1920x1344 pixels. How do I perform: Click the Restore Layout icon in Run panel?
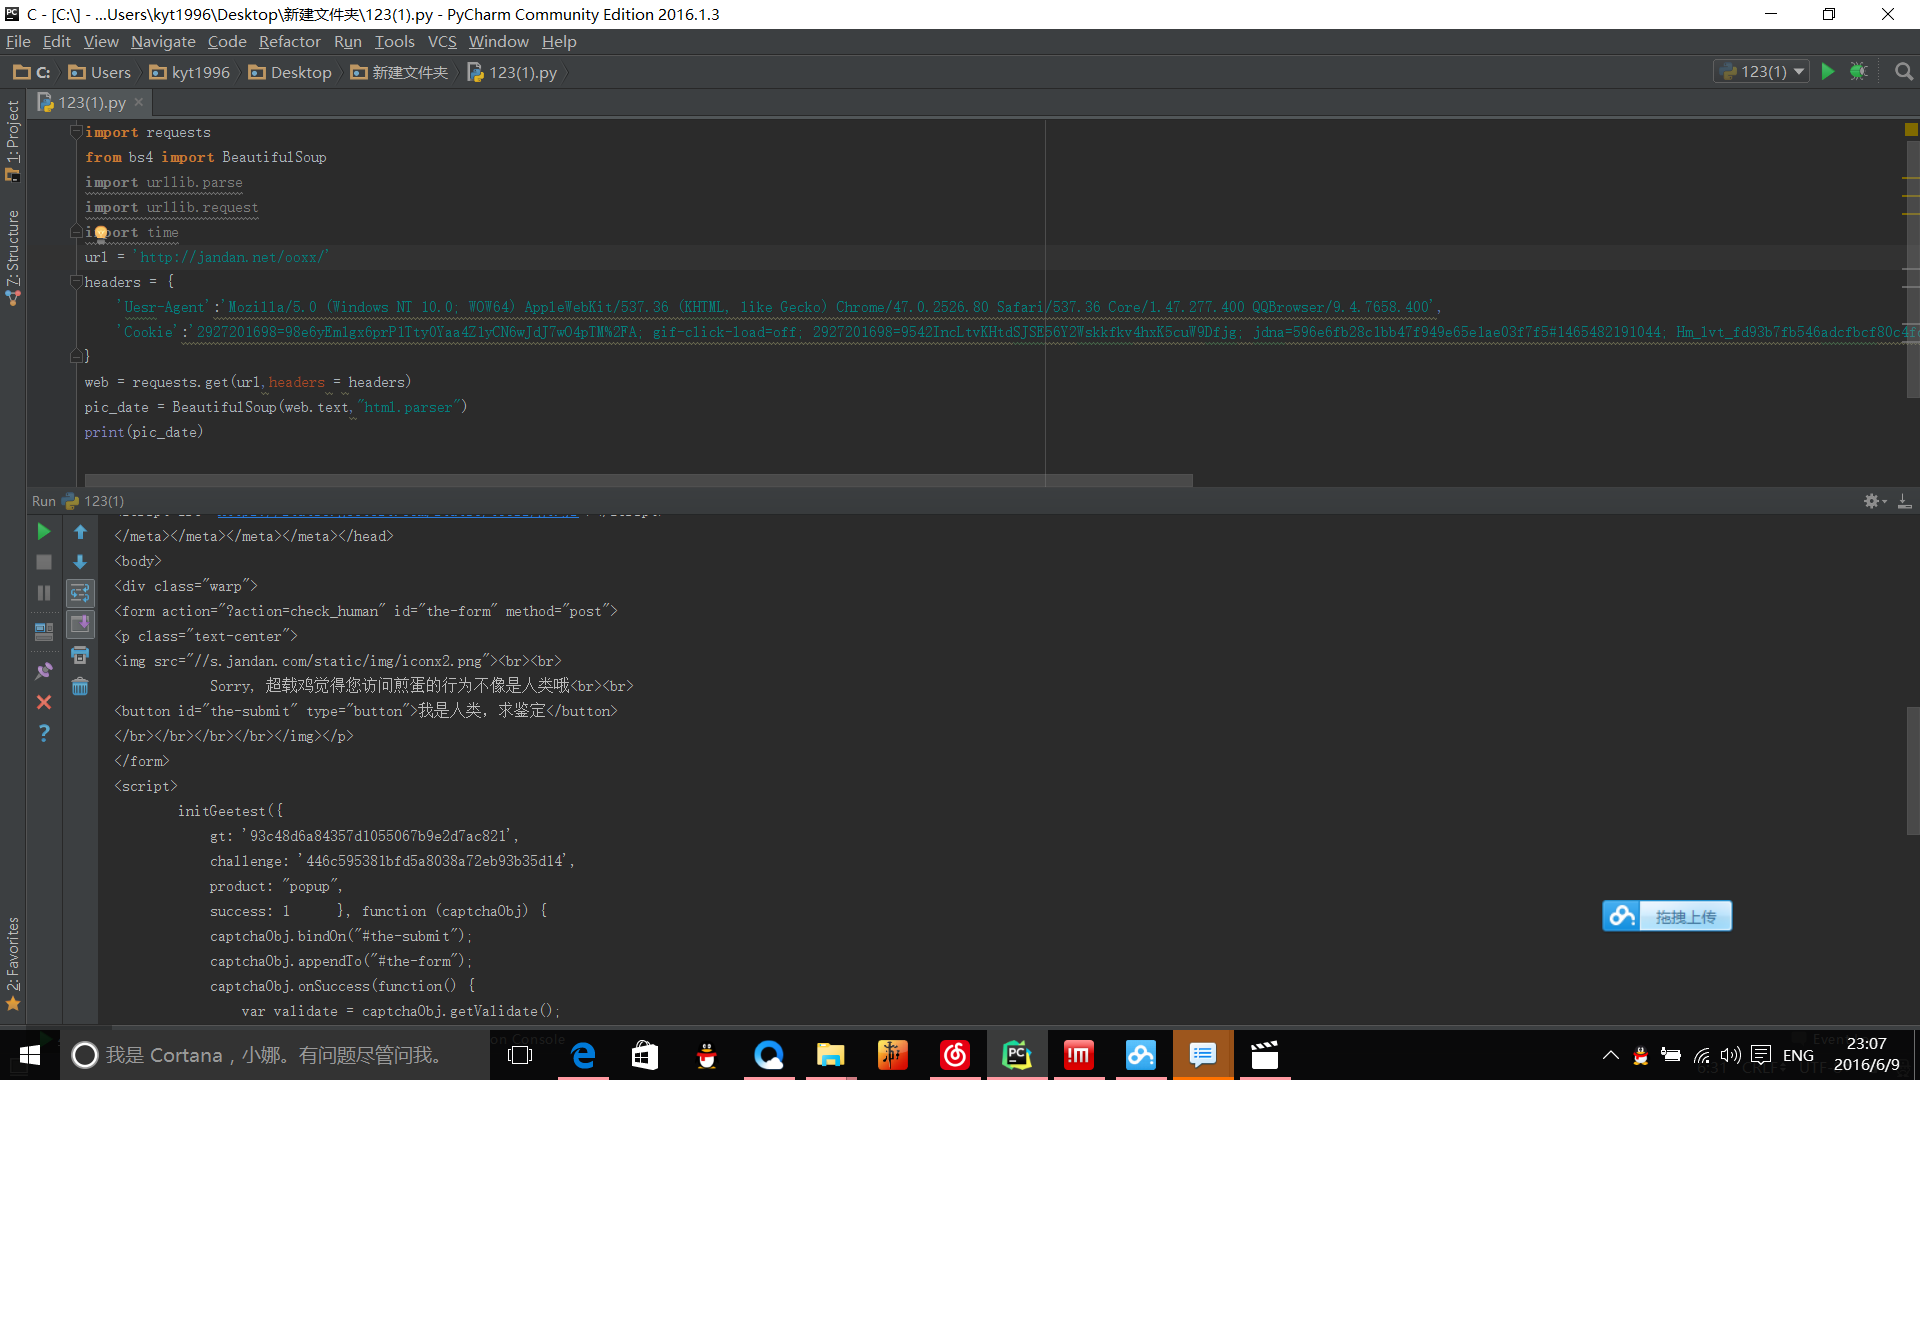(x=44, y=632)
